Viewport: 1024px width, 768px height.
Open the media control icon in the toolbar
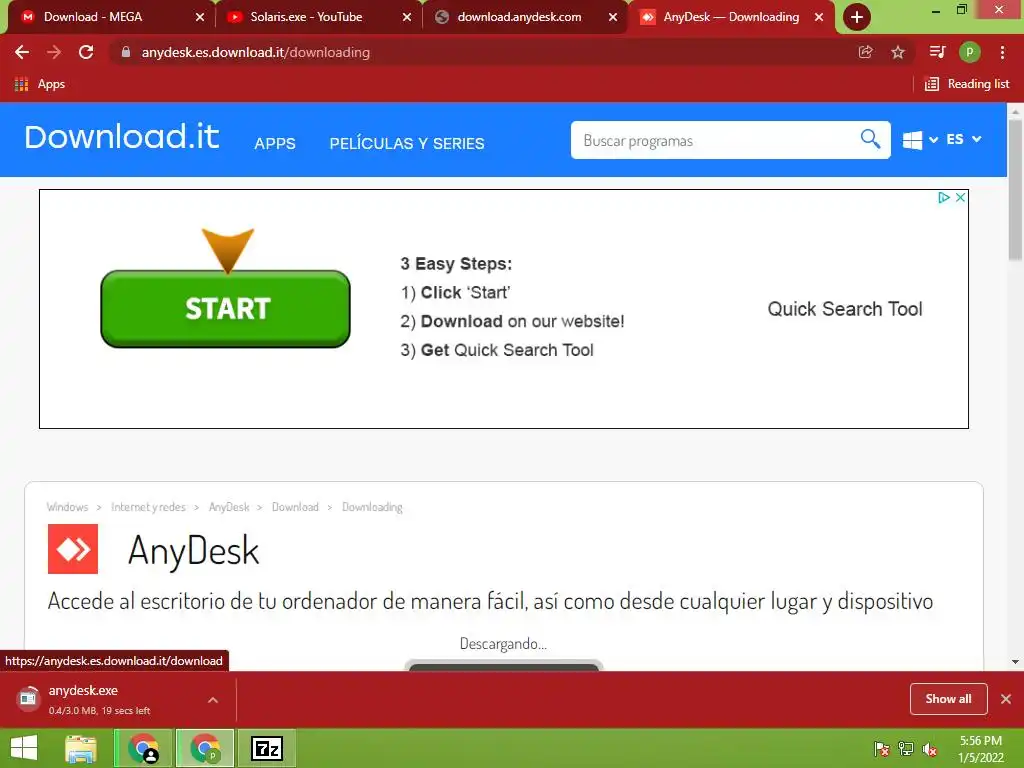pyautogui.click(x=937, y=52)
